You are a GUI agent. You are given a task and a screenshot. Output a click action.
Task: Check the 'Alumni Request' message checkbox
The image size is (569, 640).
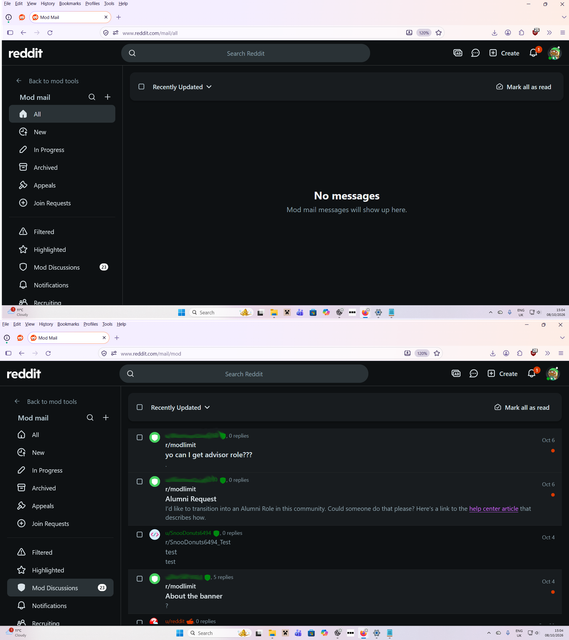coord(140,481)
